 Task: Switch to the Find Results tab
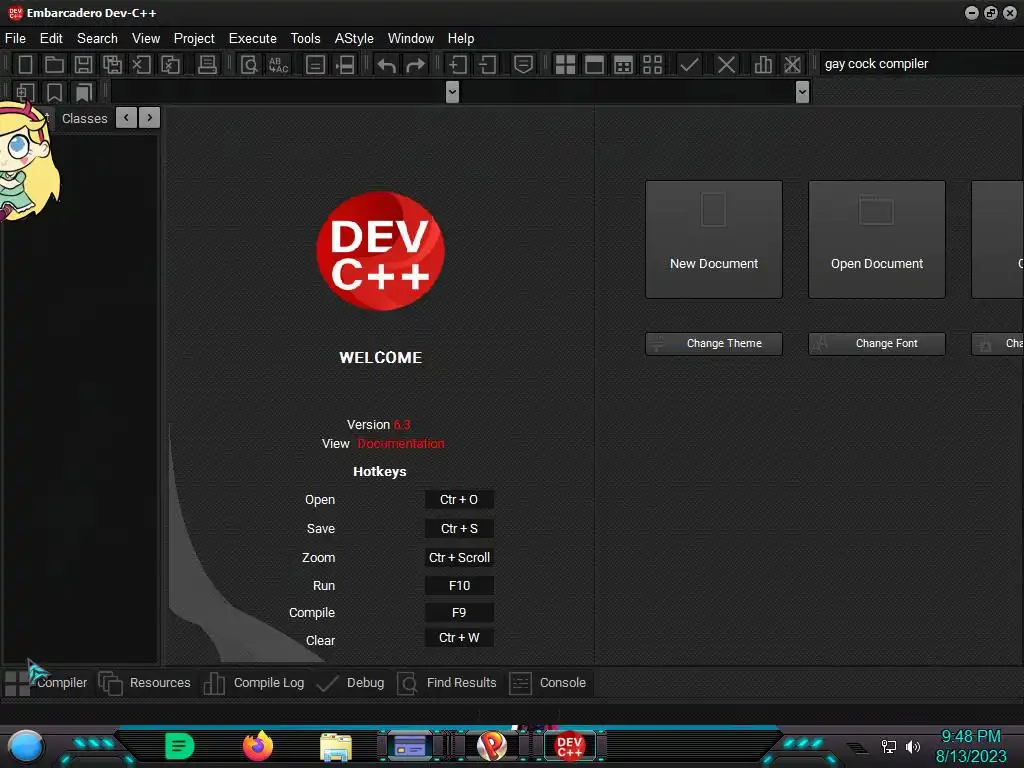pyautogui.click(x=447, y=683)
